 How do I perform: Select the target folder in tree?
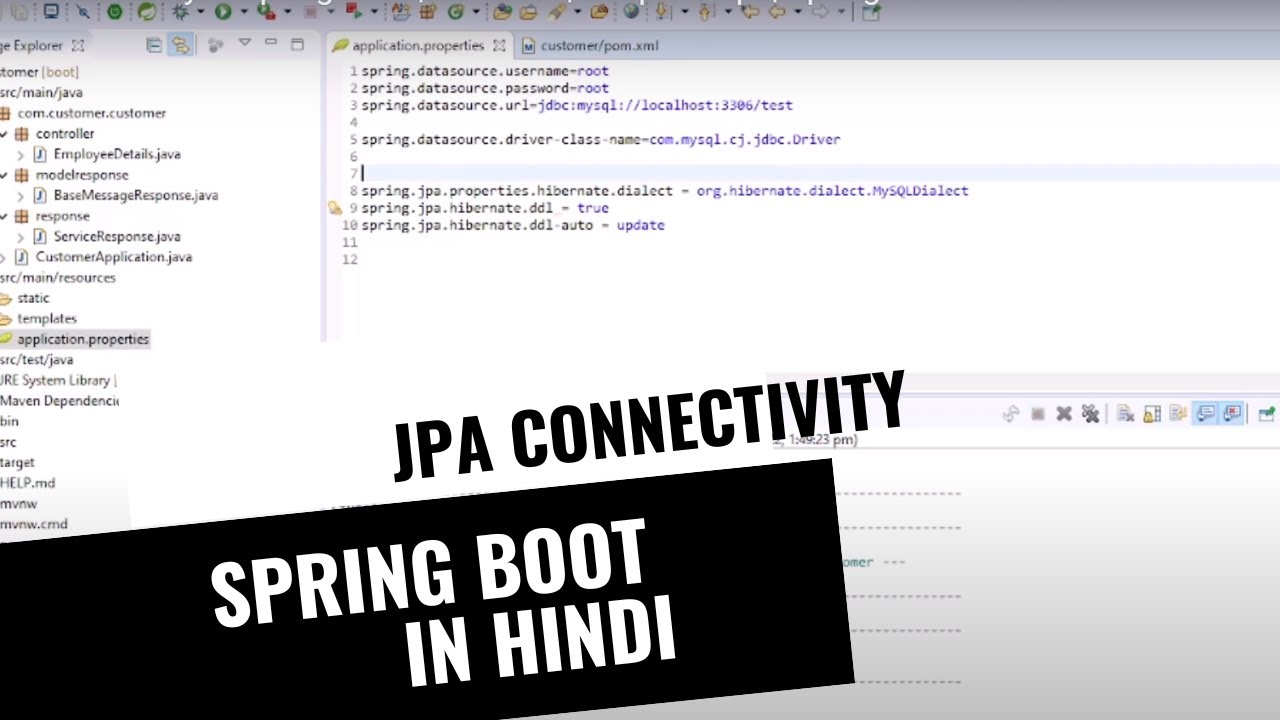[x=18, y=462]
